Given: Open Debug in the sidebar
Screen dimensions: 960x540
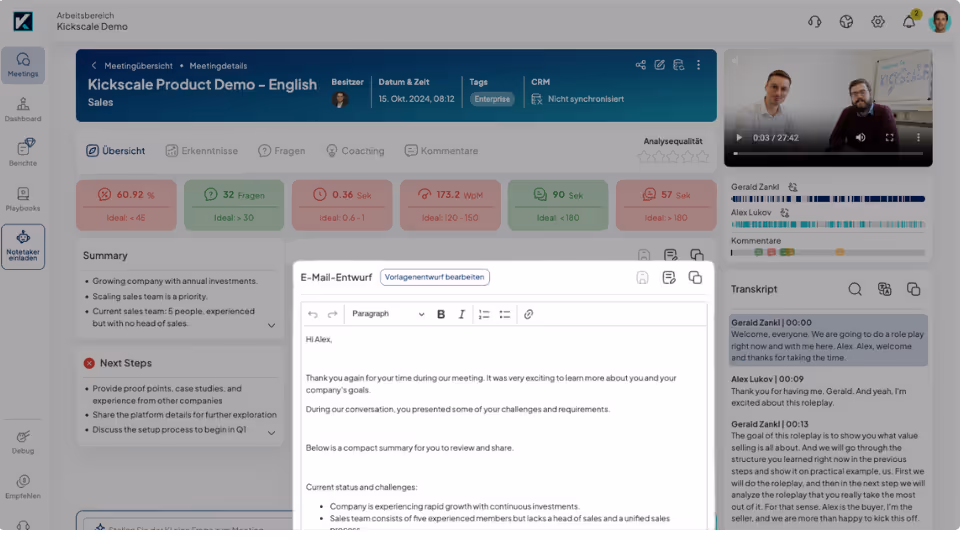Looking at the screenshot, I should [x=23, y=441].
